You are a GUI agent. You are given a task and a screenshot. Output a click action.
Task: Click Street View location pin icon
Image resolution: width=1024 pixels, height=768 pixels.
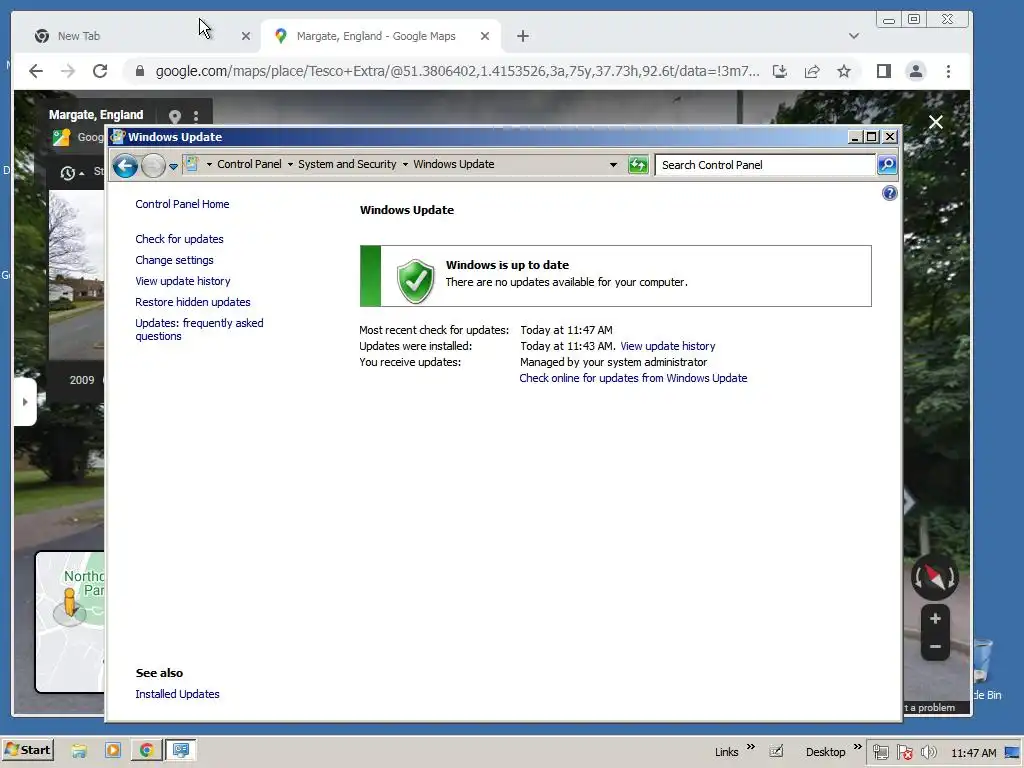(174, 116)
